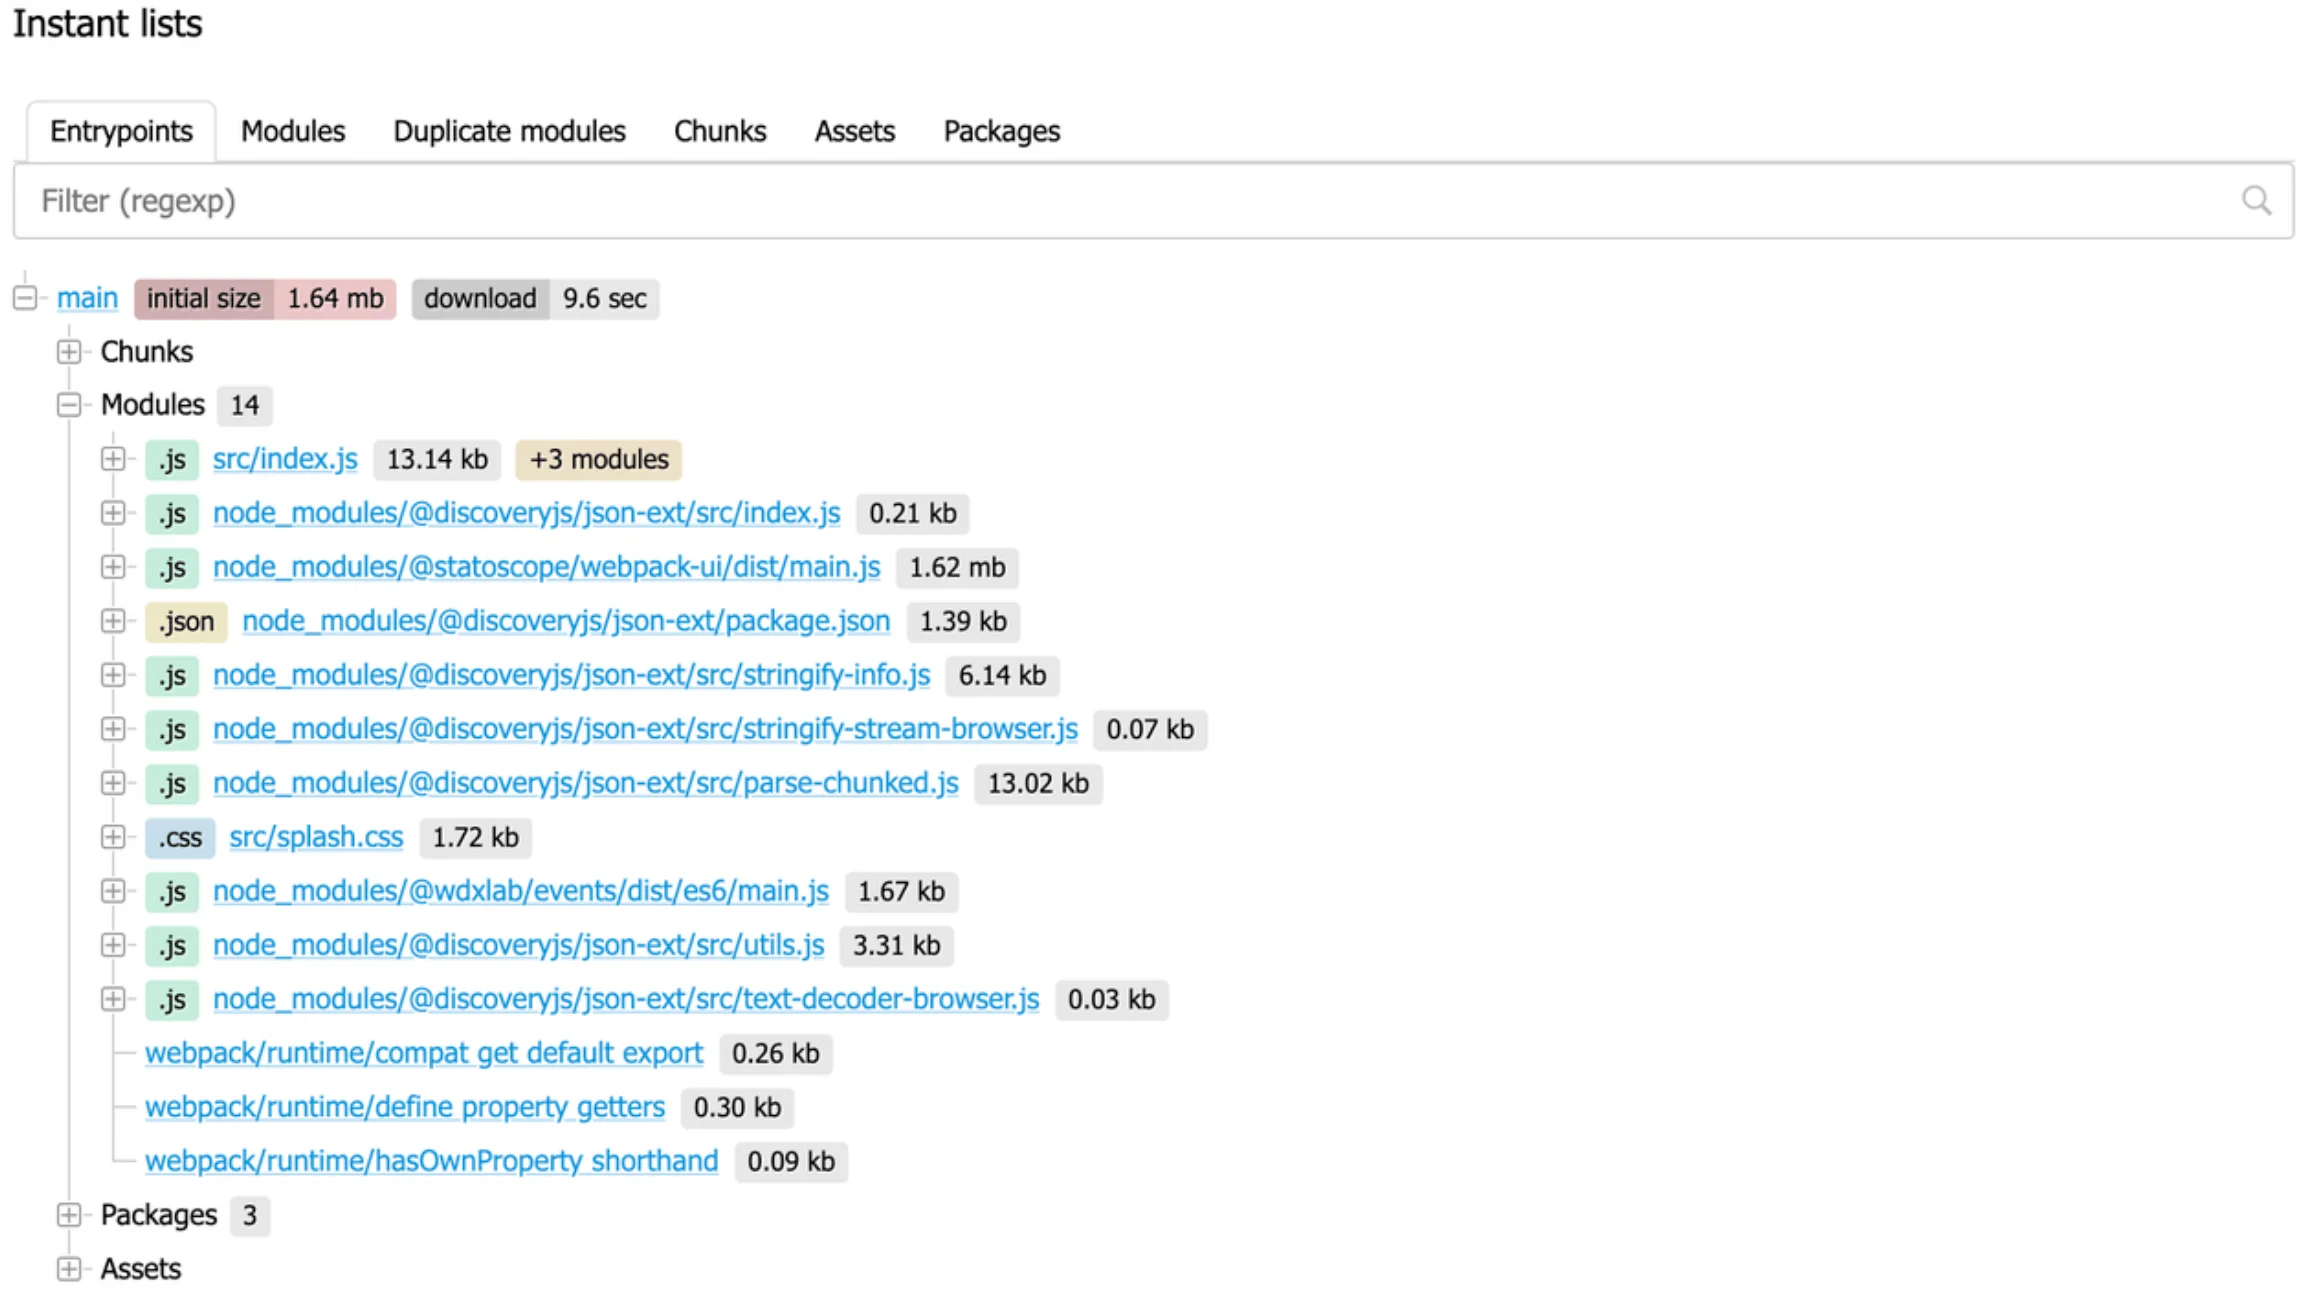Switch to the Modules tab
This screenshot has height=1298, width=2304.
click(x=293, y=131)
